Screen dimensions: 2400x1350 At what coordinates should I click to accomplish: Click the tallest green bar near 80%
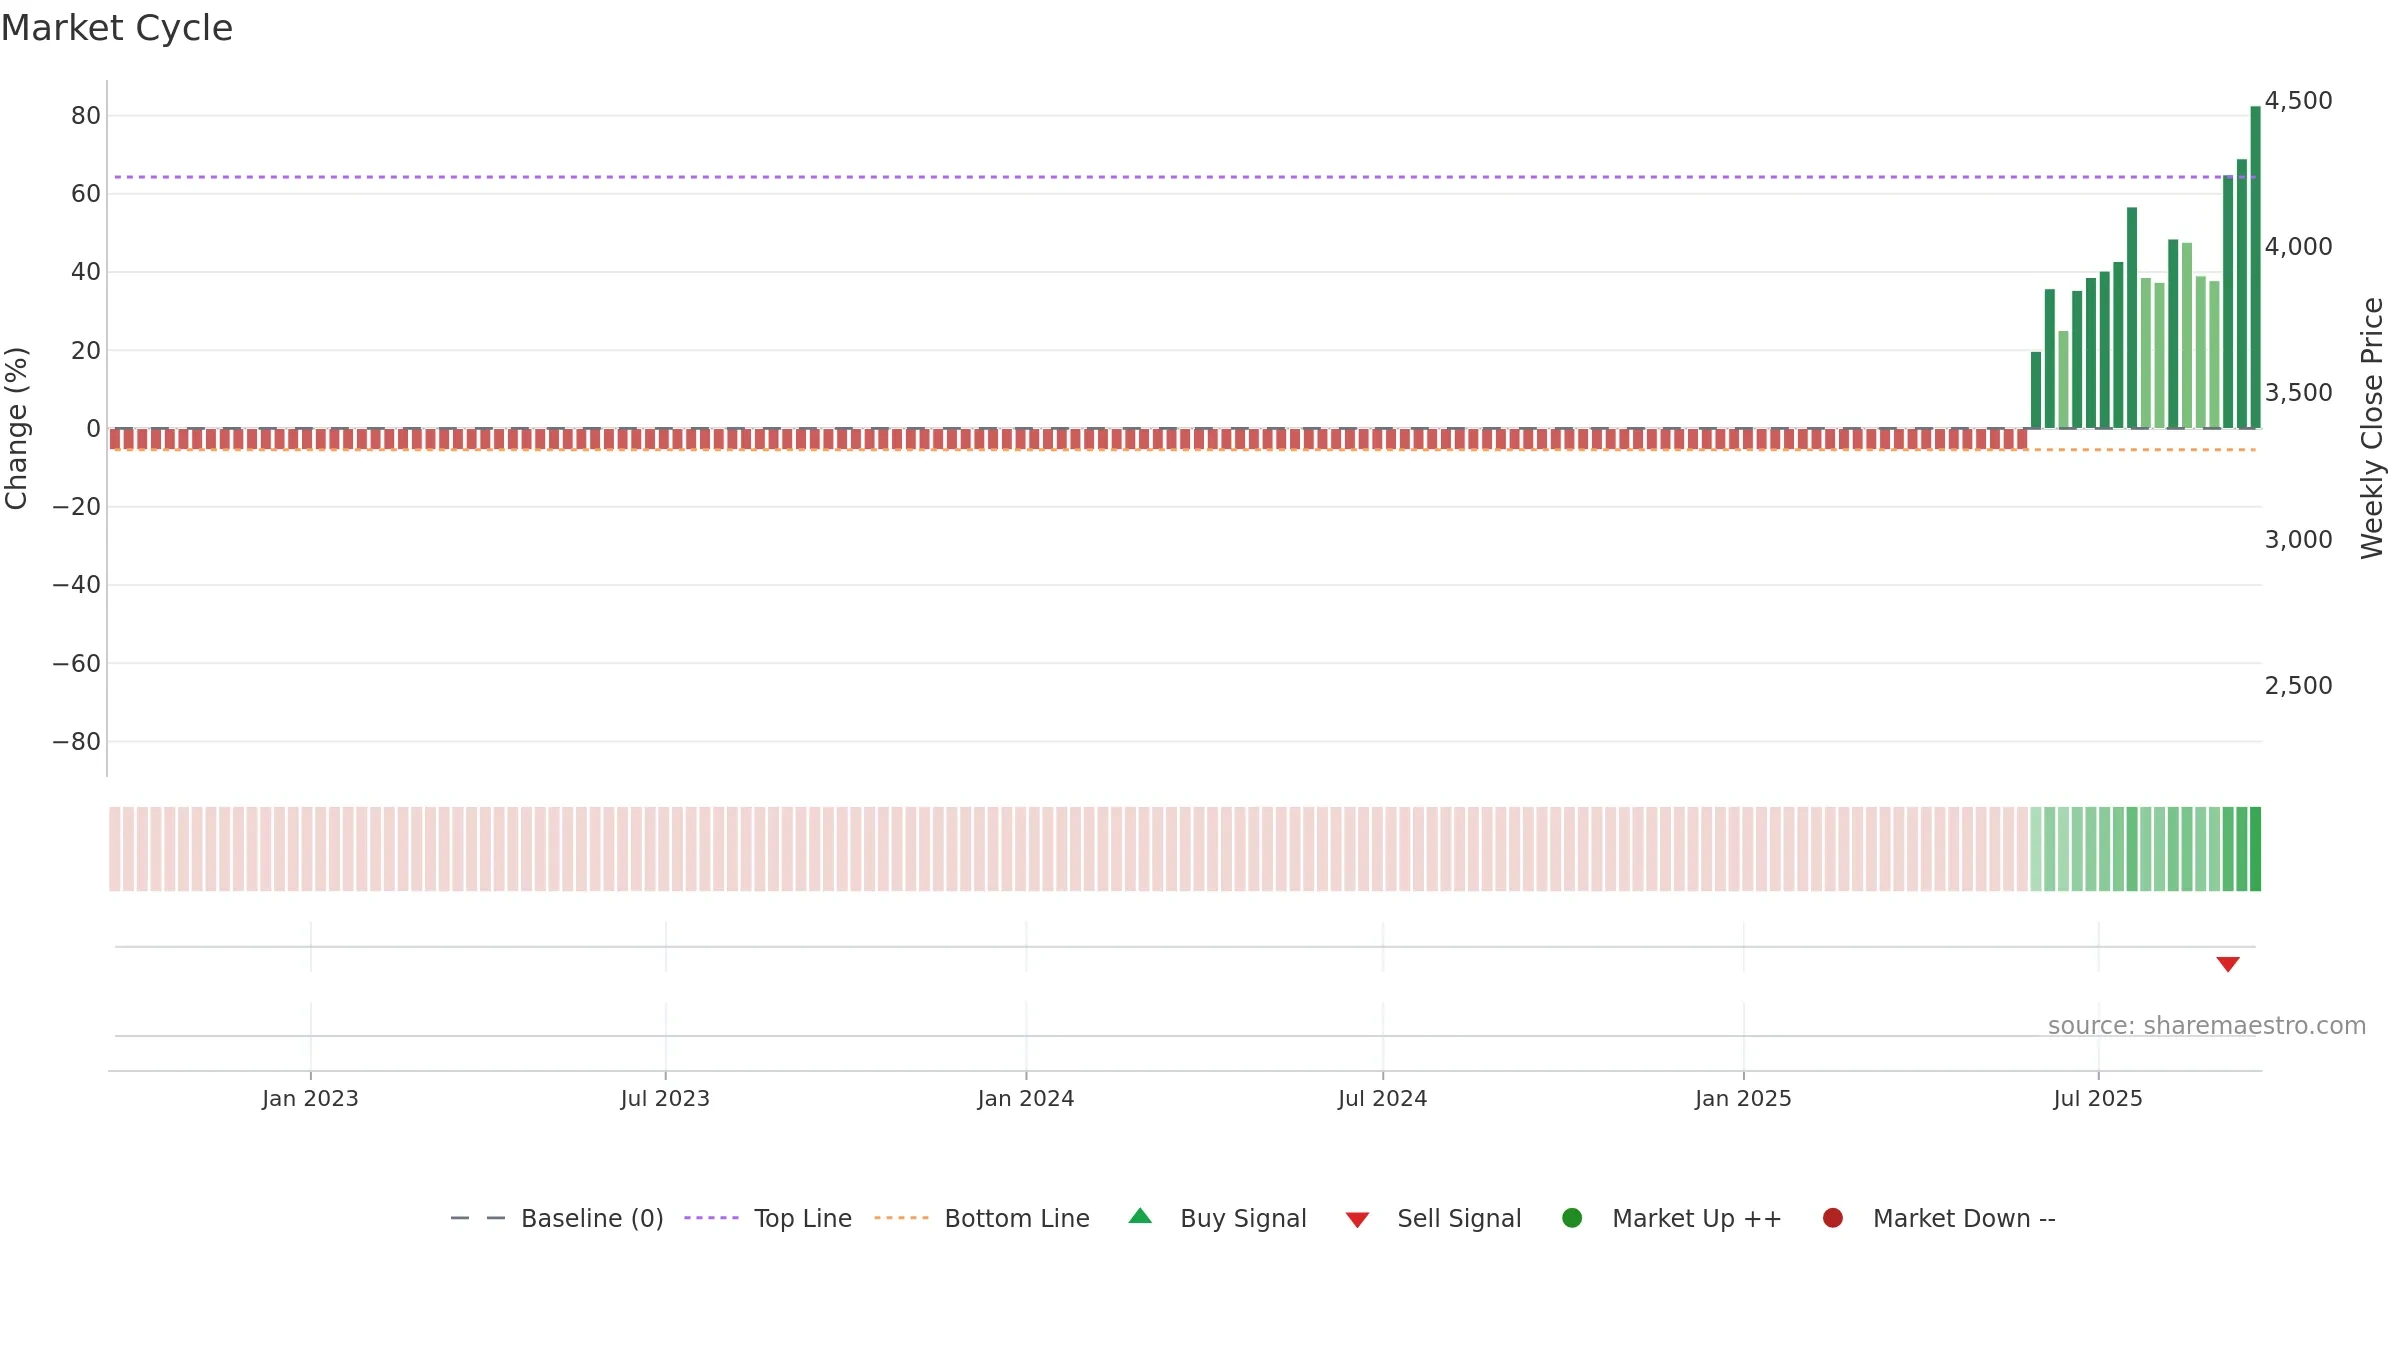(2255, 267)
